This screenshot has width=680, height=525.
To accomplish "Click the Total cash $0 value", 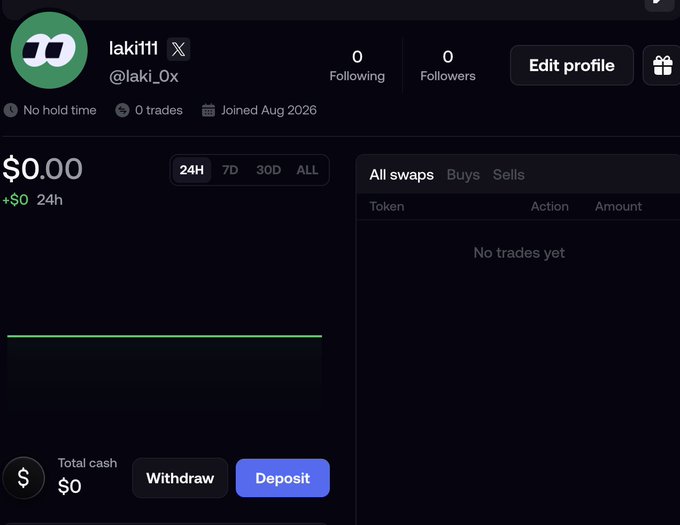I will point(69,486).
